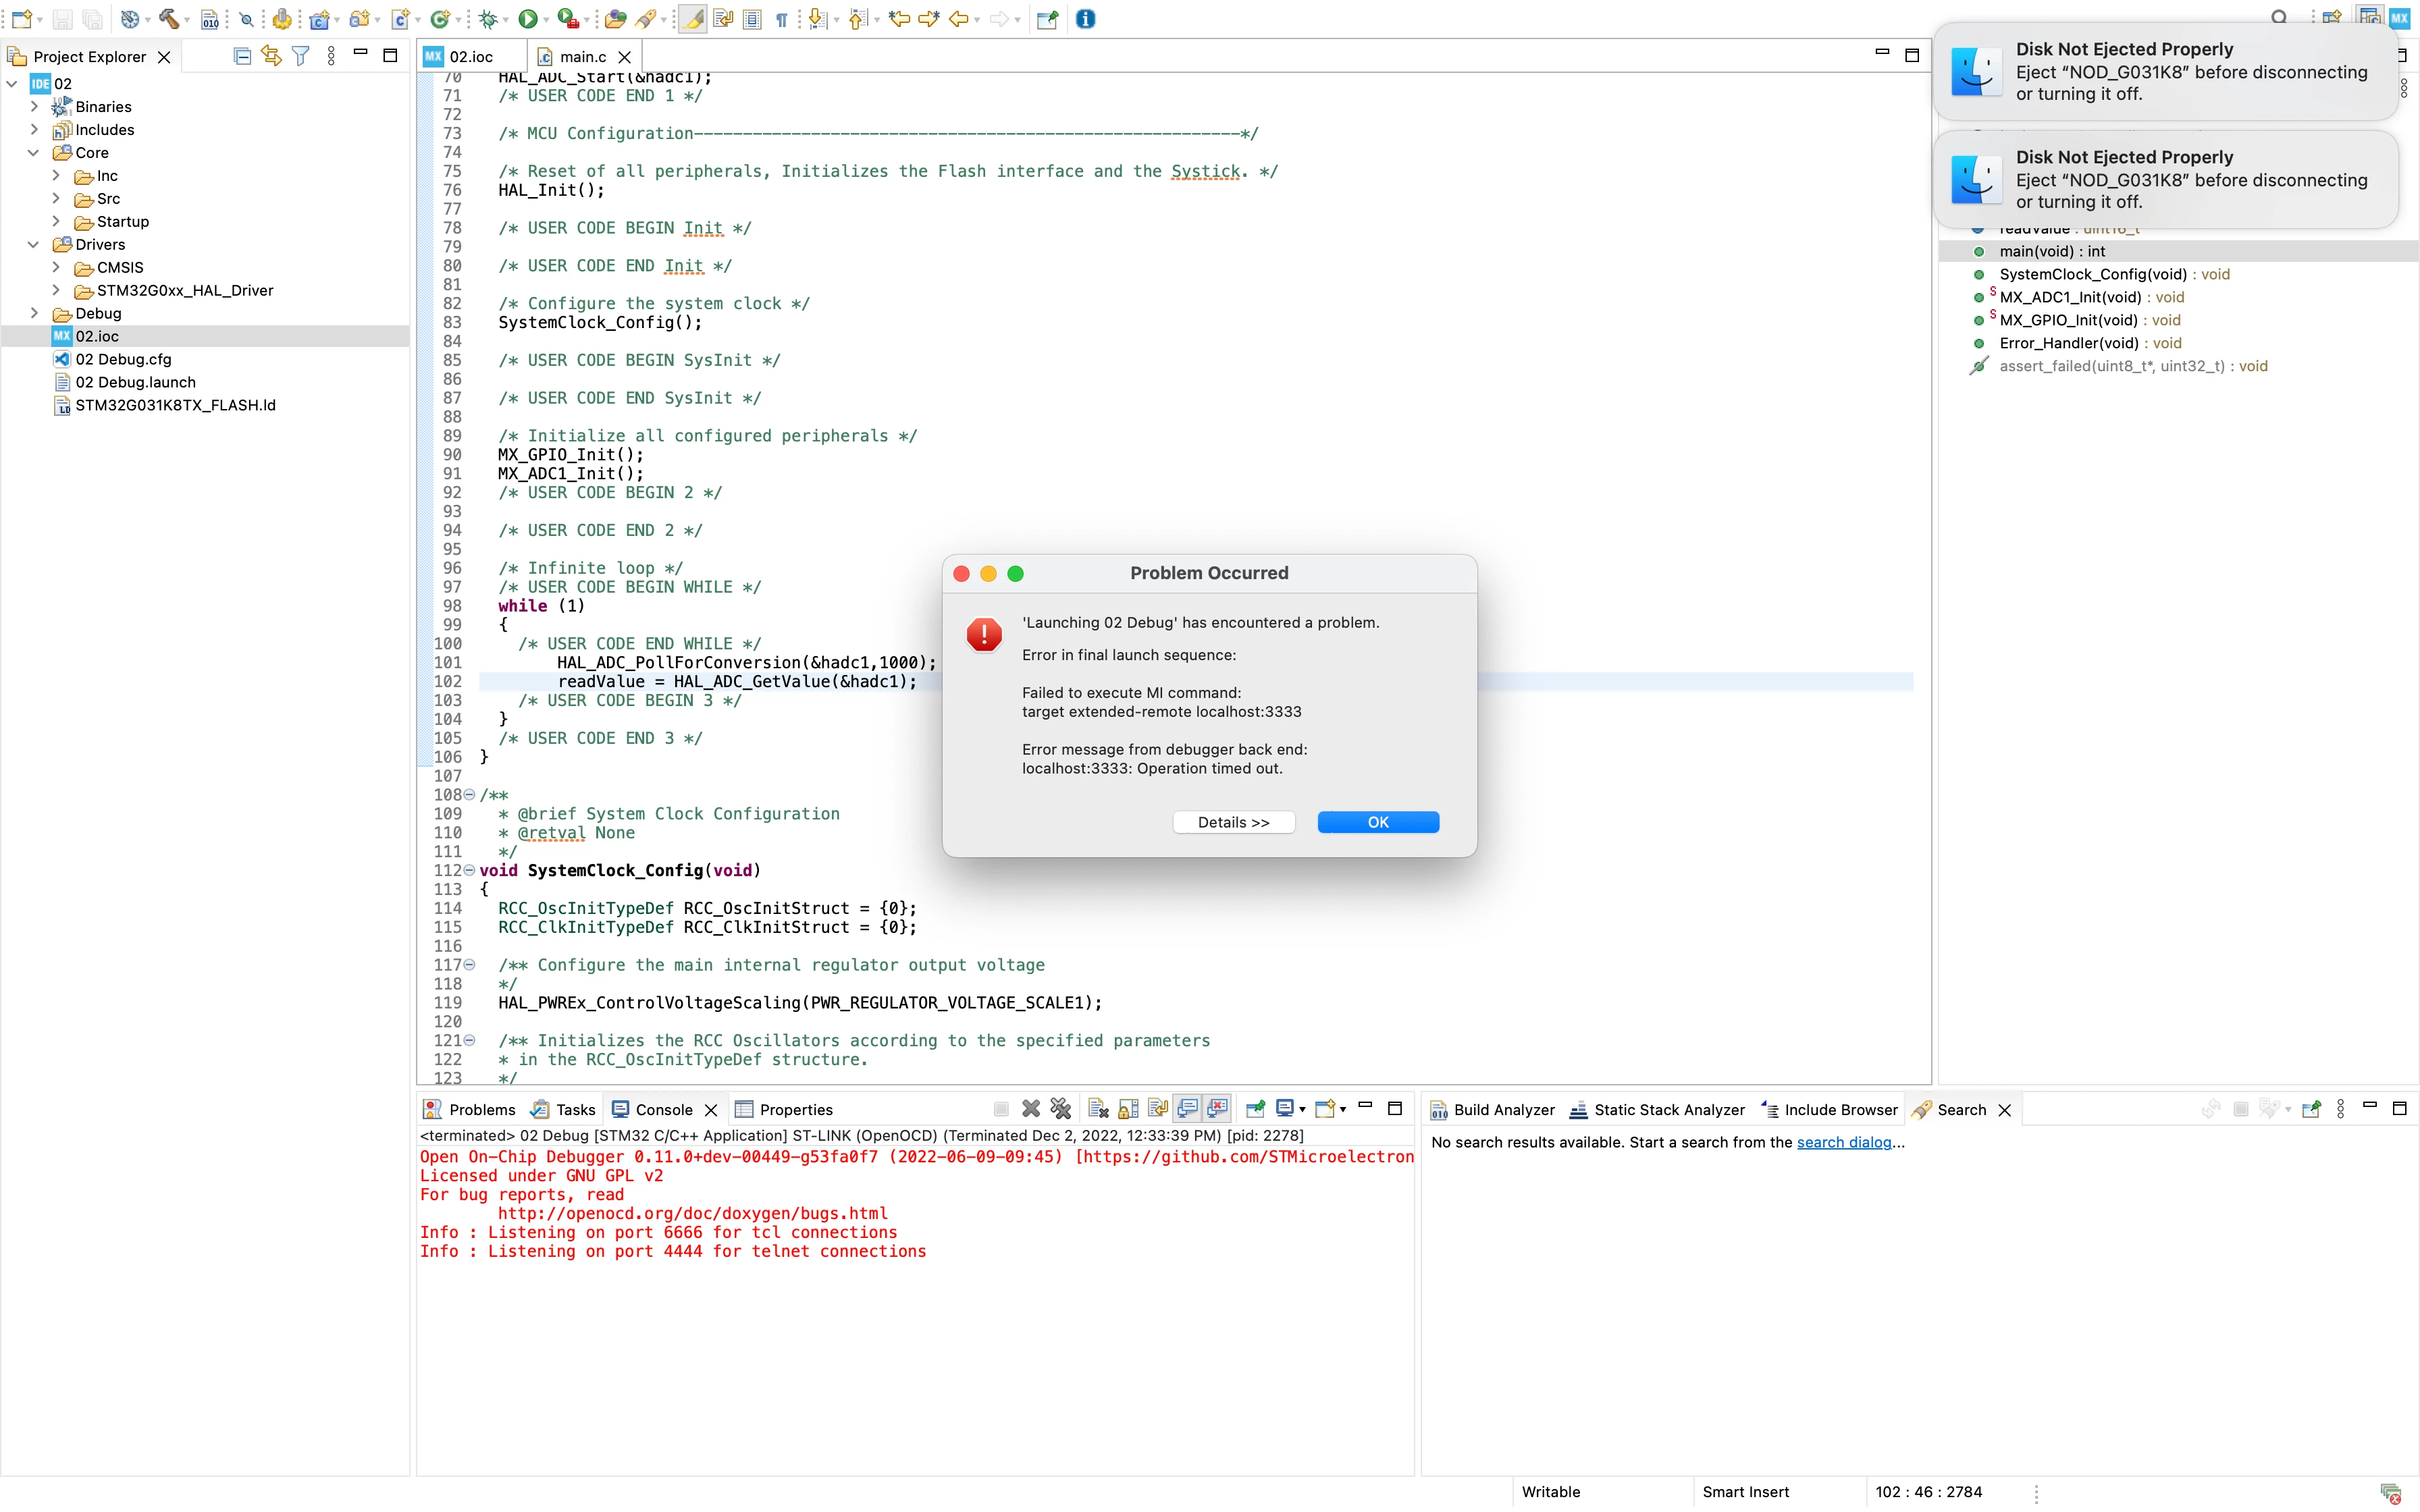The height and width of the screenshot is (1512, 2420).
Task: Expand the Binaries tree node
Action: (34, 106)
